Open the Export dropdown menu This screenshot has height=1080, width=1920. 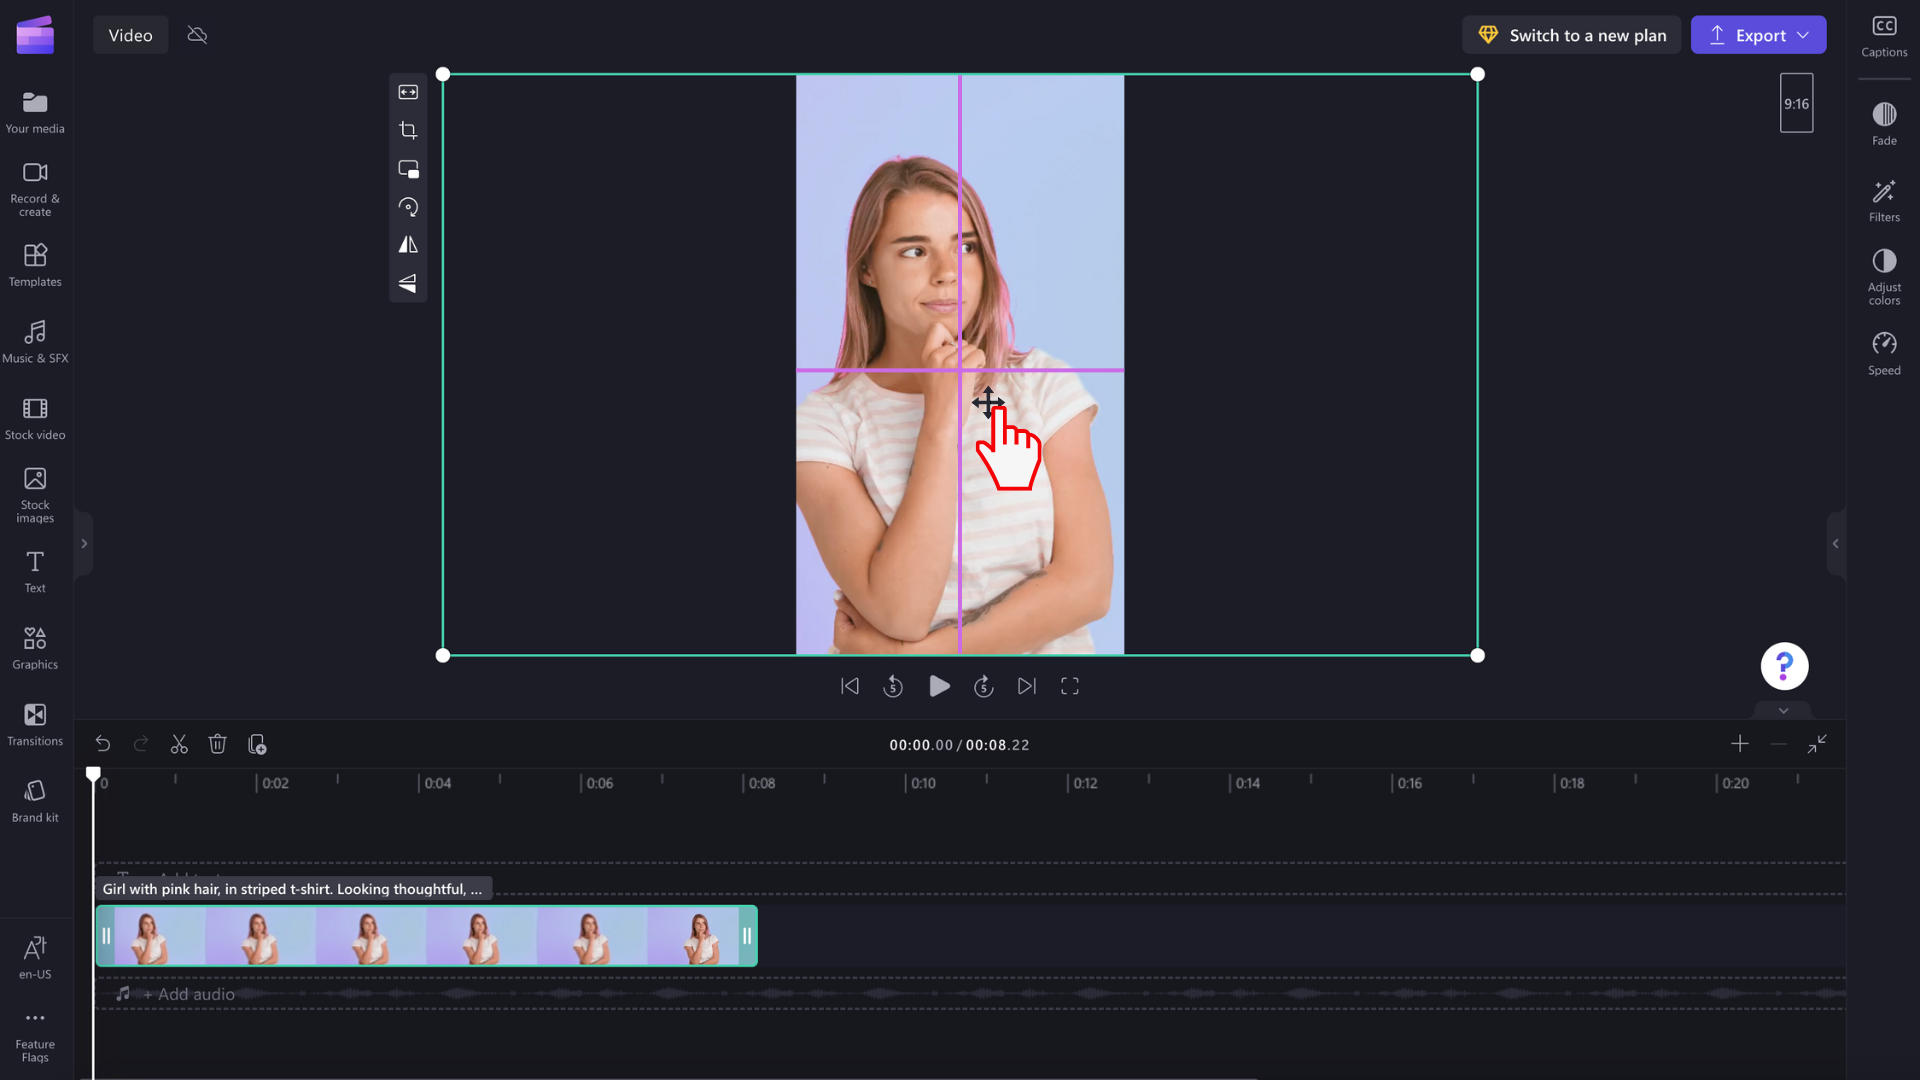tap(1801, 34)
